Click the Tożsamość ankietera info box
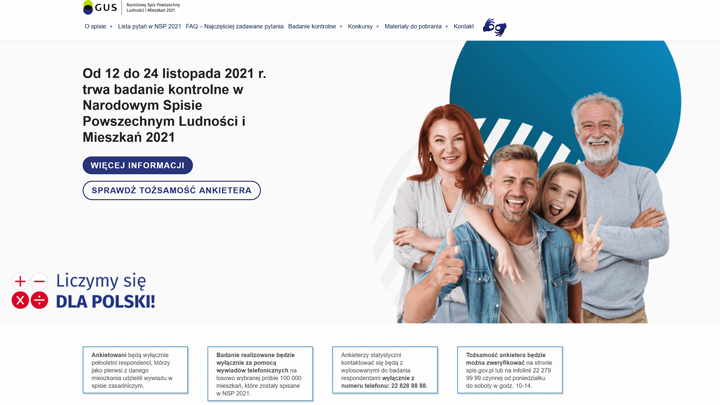Image resolution: width=720 pixels, height=405 pixels. pyautogui.click(x=510, y=370)
